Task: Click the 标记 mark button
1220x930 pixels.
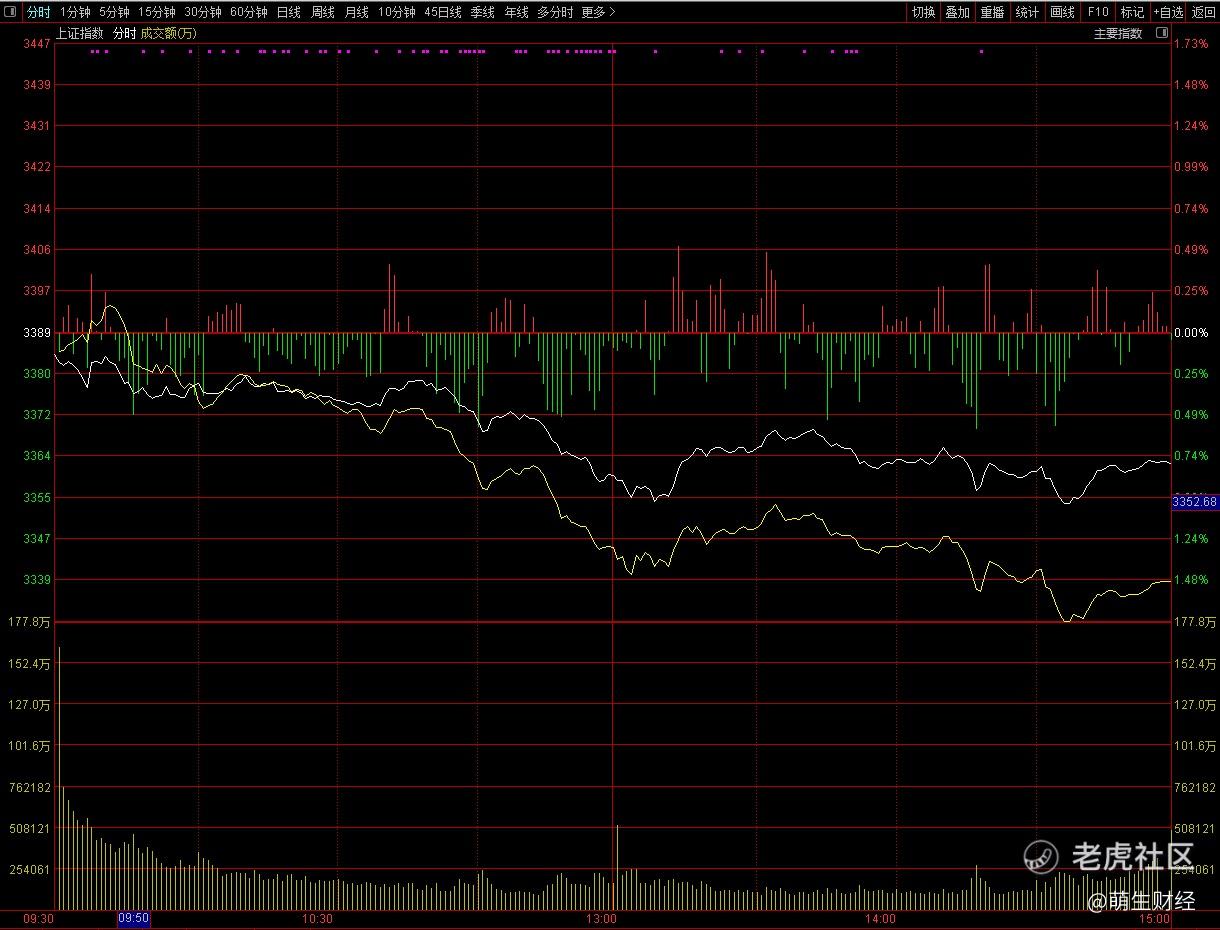Action: click(1132, 13)
